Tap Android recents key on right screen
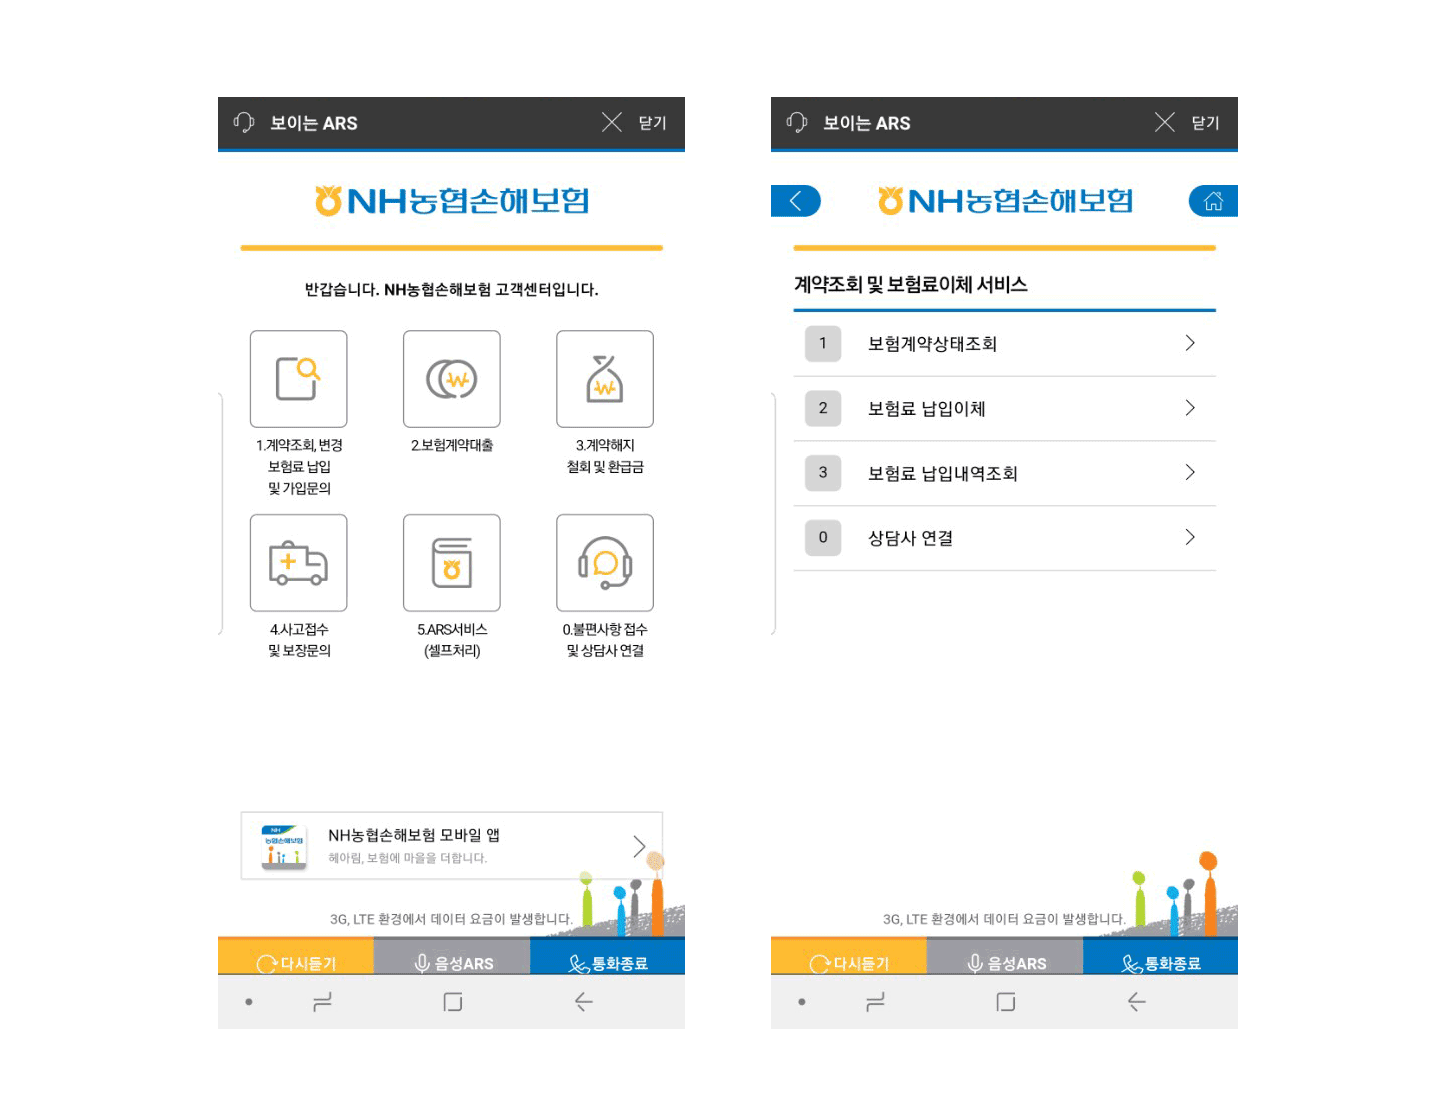The height and width of the screenshot is (1098, 1456). click(x=875, y=1002)
